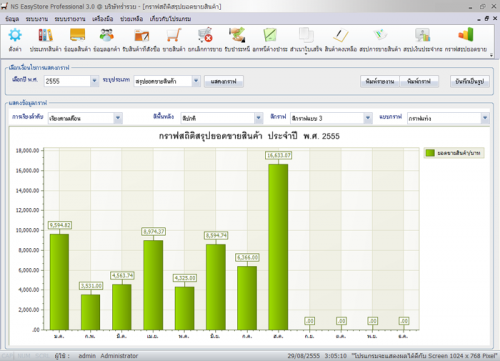This screenshot has width=500, height=361.
Task: Expand the sort order dropdown เรียงตามเดือน
Action: click(118, 118)
